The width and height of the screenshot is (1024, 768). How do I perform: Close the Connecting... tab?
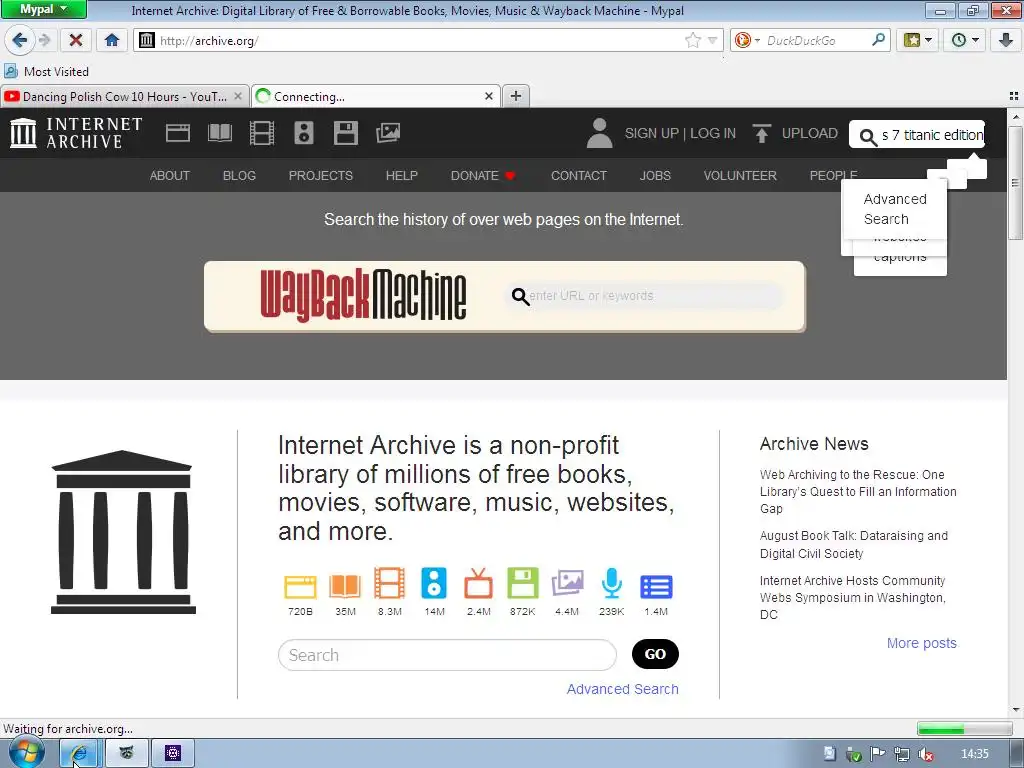(488, 96)
